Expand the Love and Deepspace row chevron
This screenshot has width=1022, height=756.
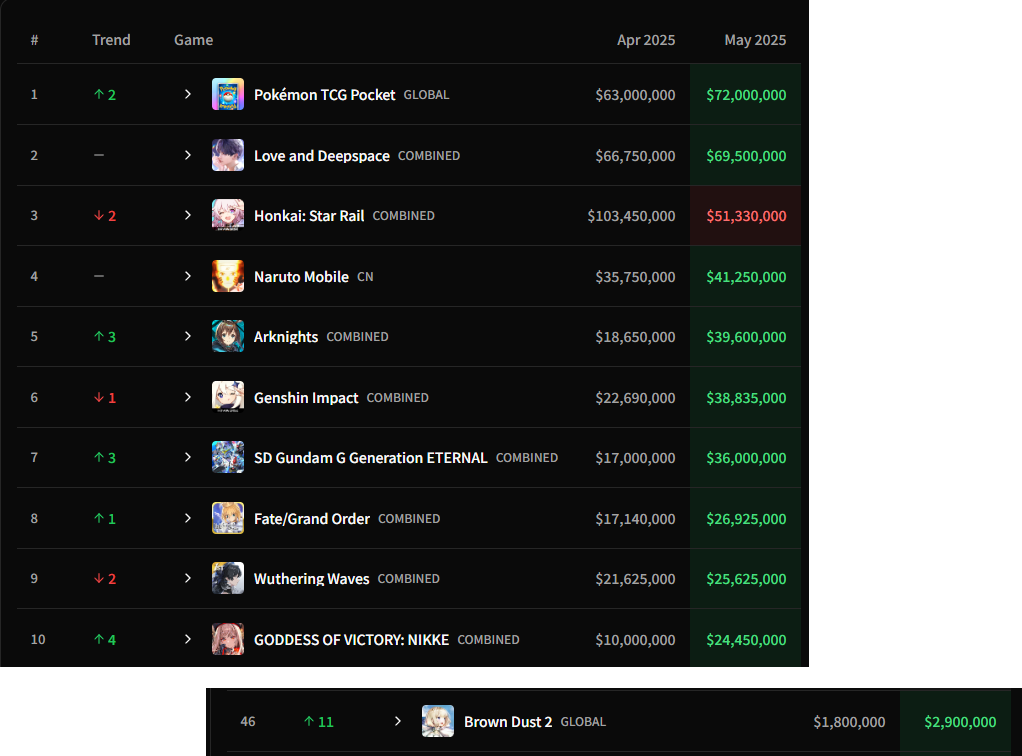coord(188,155)
